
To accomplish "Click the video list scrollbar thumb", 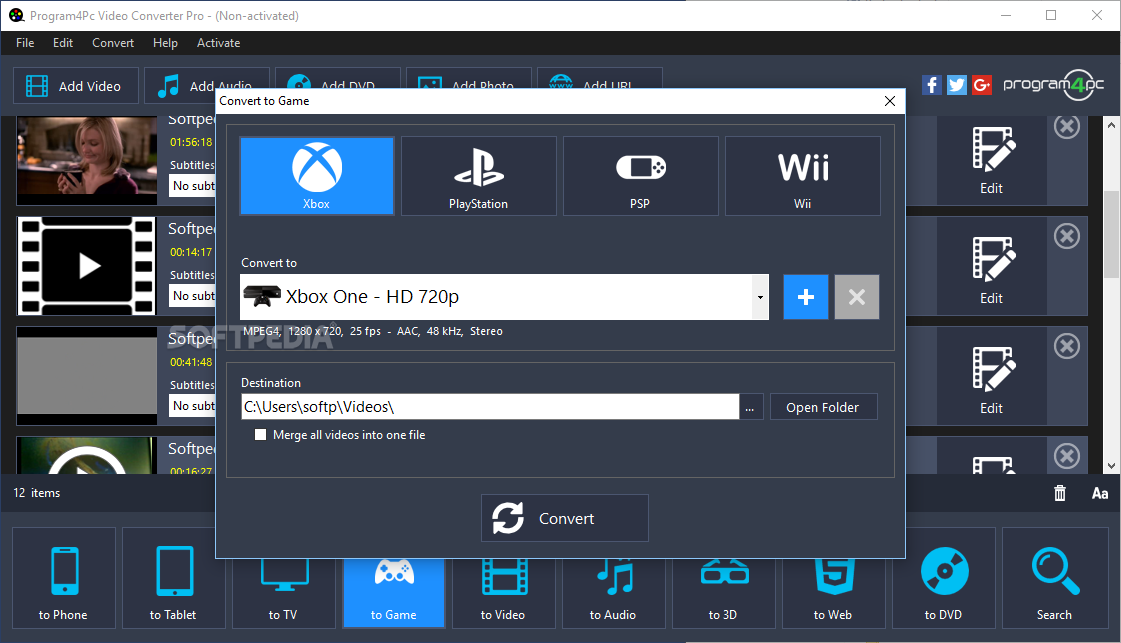I will tap(1111, 235).
